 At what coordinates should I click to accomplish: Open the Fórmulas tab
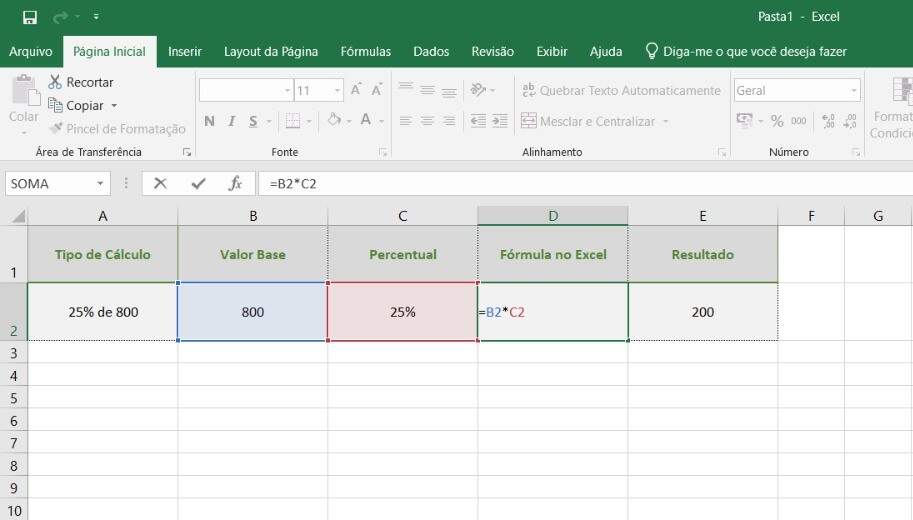point(366,52)
